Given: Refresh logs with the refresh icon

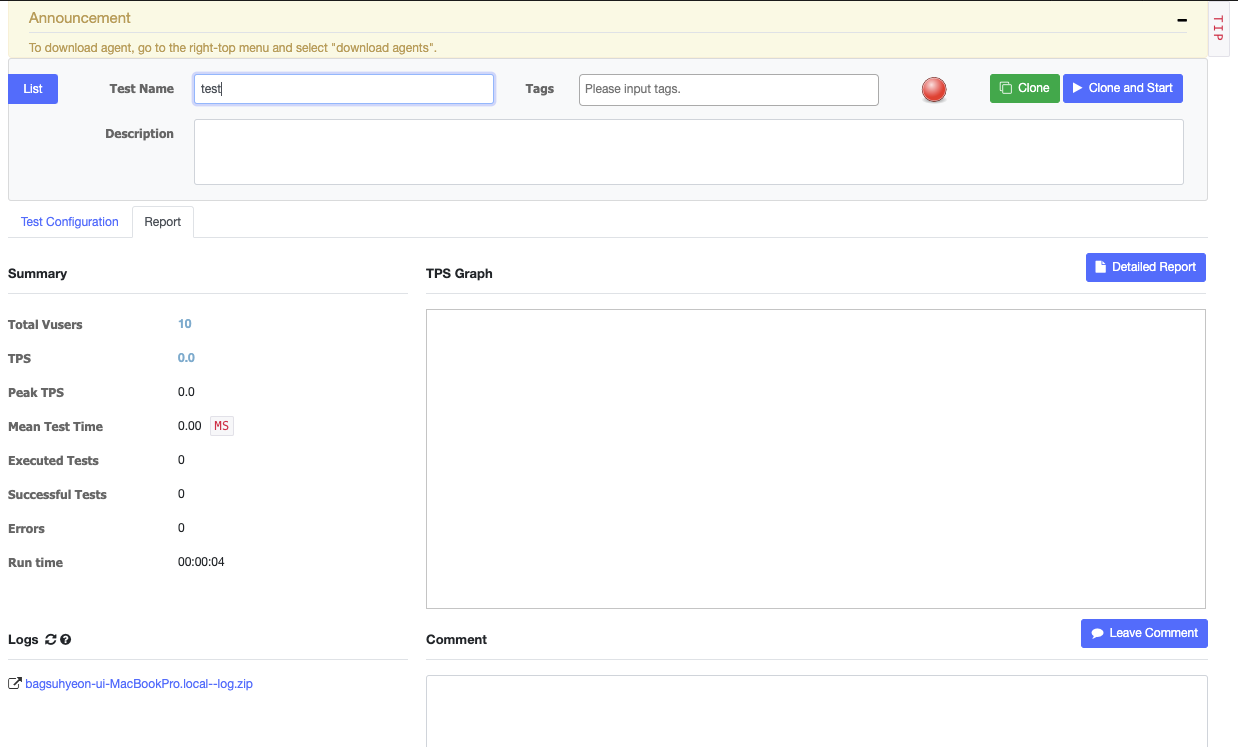Looking at the screenshot, I should click(x=51, y=640).
